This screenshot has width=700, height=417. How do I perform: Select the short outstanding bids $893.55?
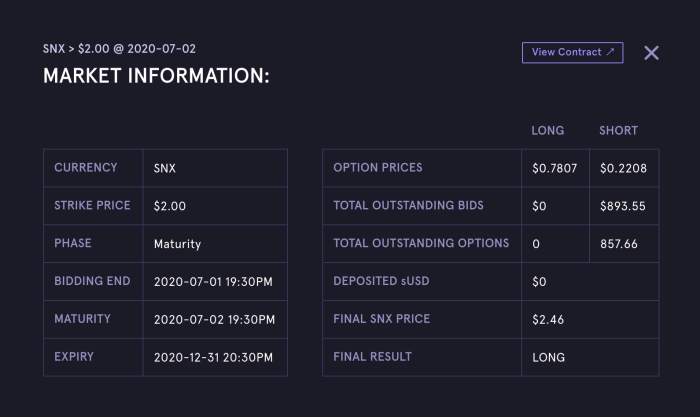click(623, 206)
